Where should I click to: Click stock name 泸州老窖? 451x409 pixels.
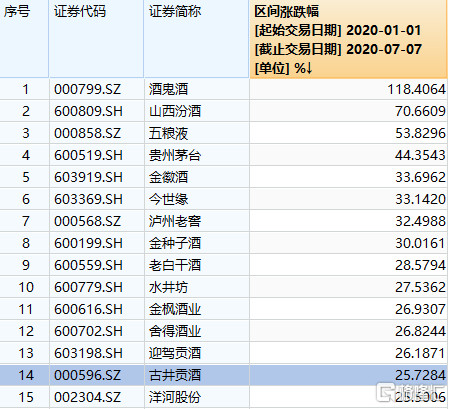pyautogui.click(x=175, y=221)
